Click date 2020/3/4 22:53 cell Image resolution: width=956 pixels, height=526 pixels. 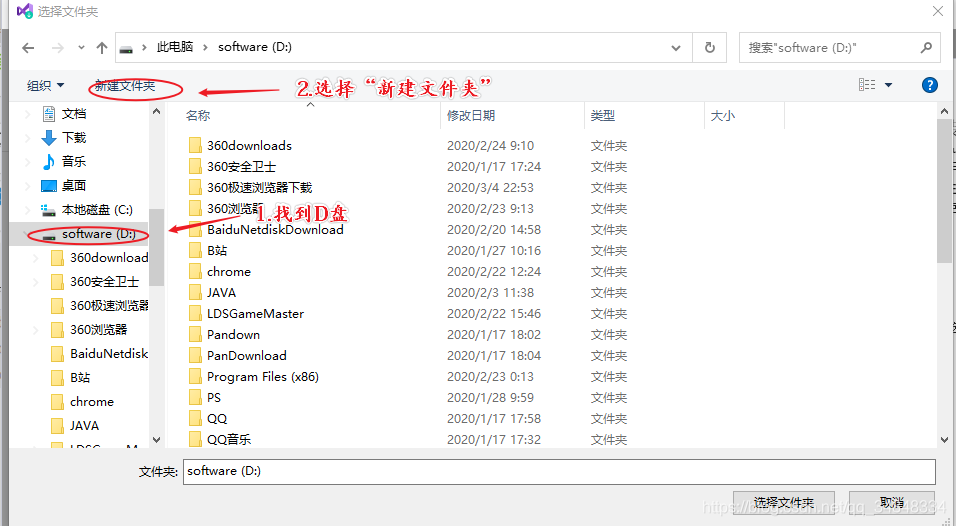click(x=490, y=188)
